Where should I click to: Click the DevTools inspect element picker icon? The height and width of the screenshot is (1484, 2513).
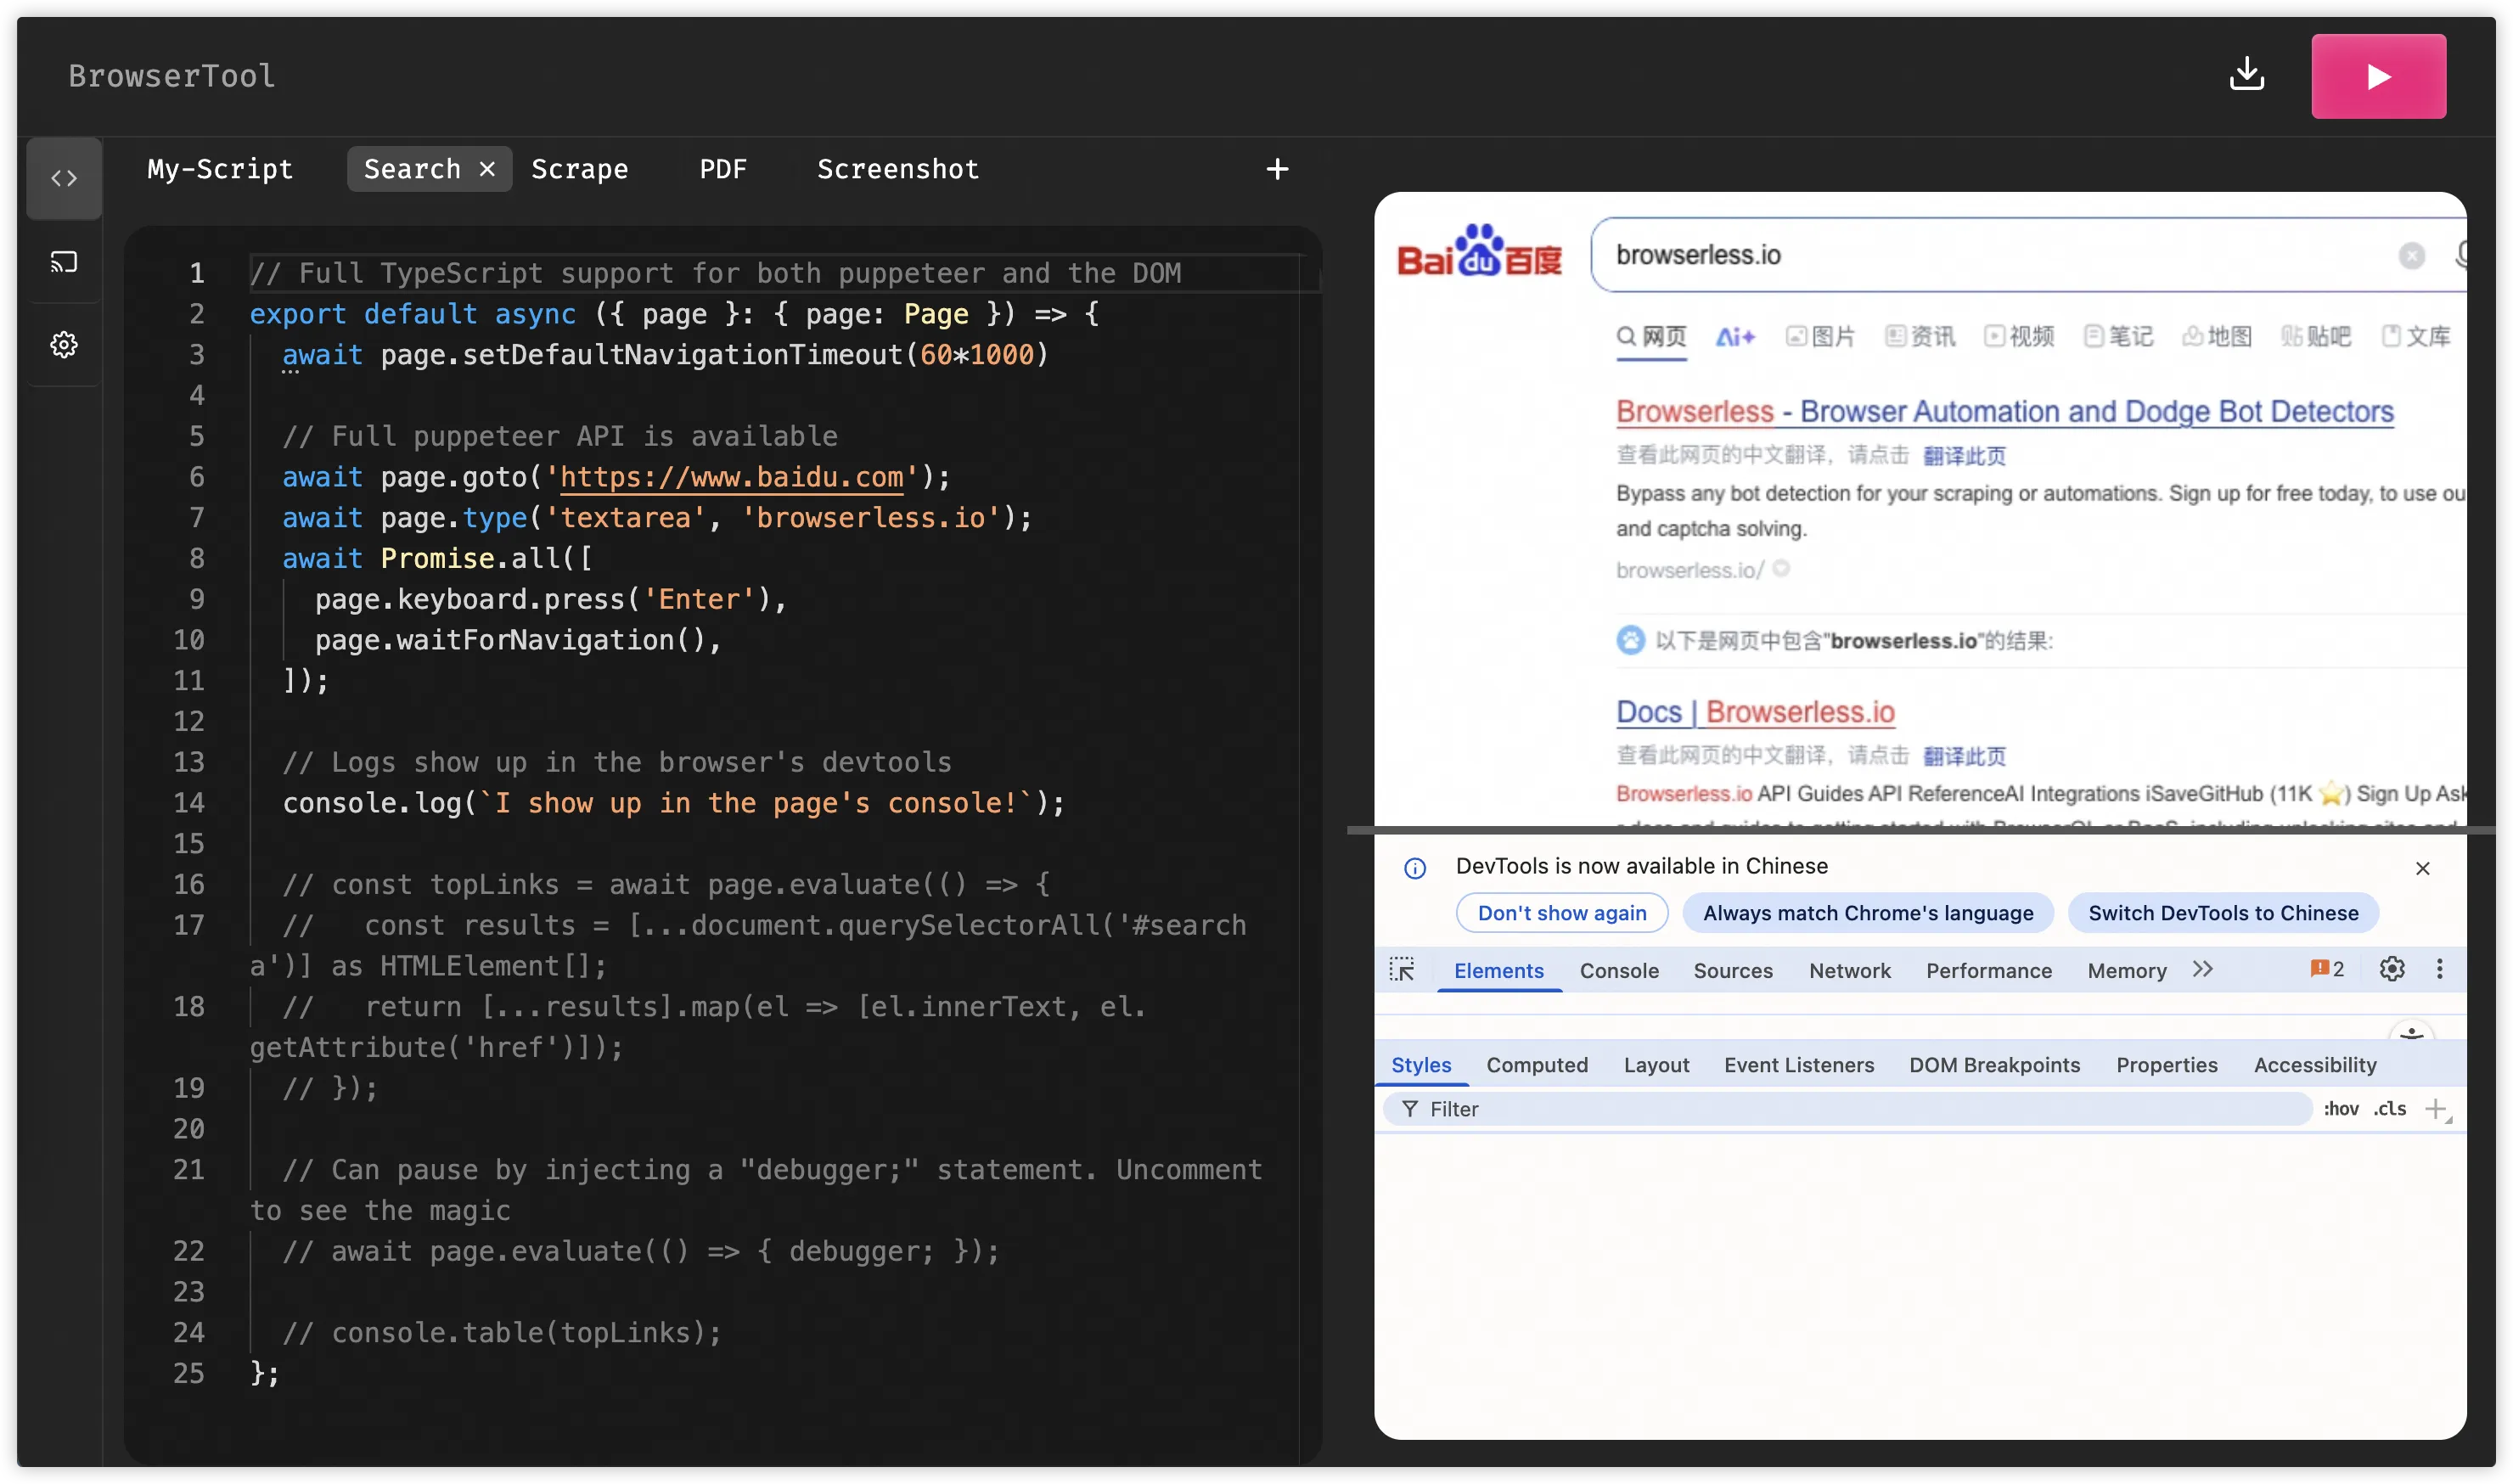click(x=1402, y=969)
